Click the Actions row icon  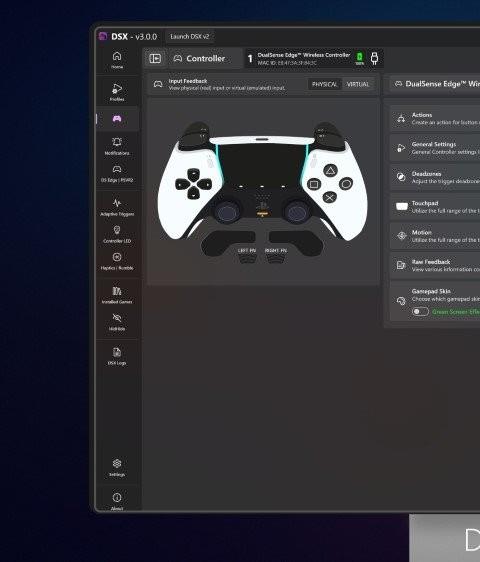click(x=401, y=118)
